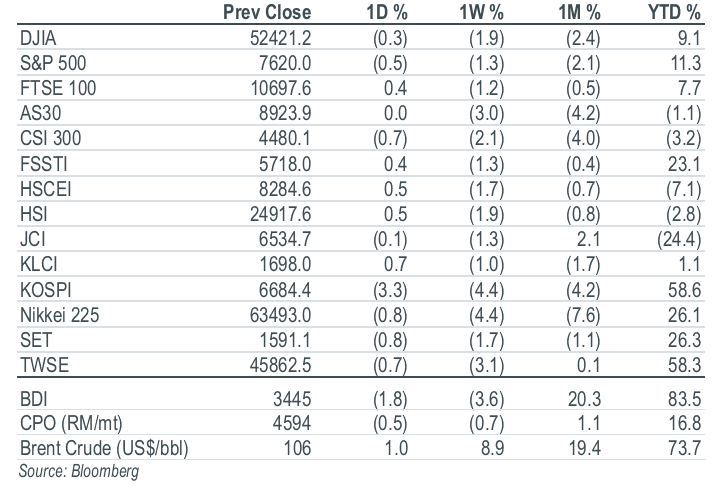Viewport: 715px width, 491px height.
Task: Click the YTD % column header
Action: click(x=674, y=12)
